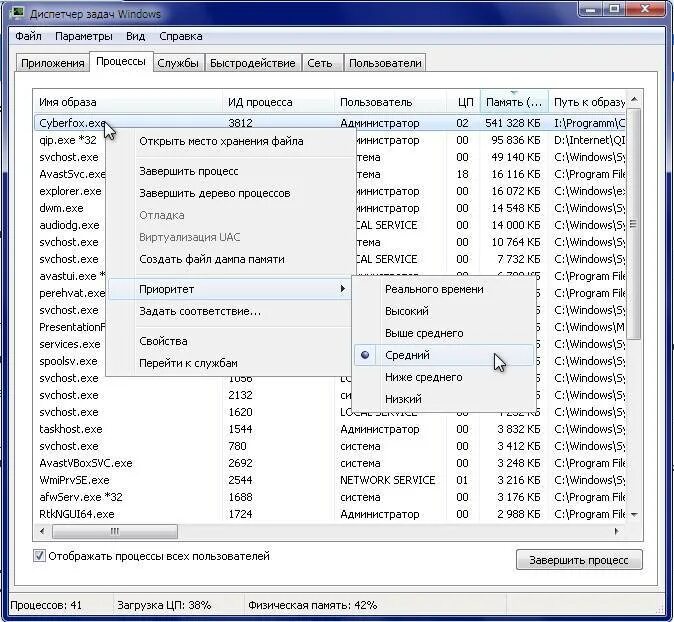Close the Task Manager window
Viewport: 674px width, 622px height.
[645, 9]
